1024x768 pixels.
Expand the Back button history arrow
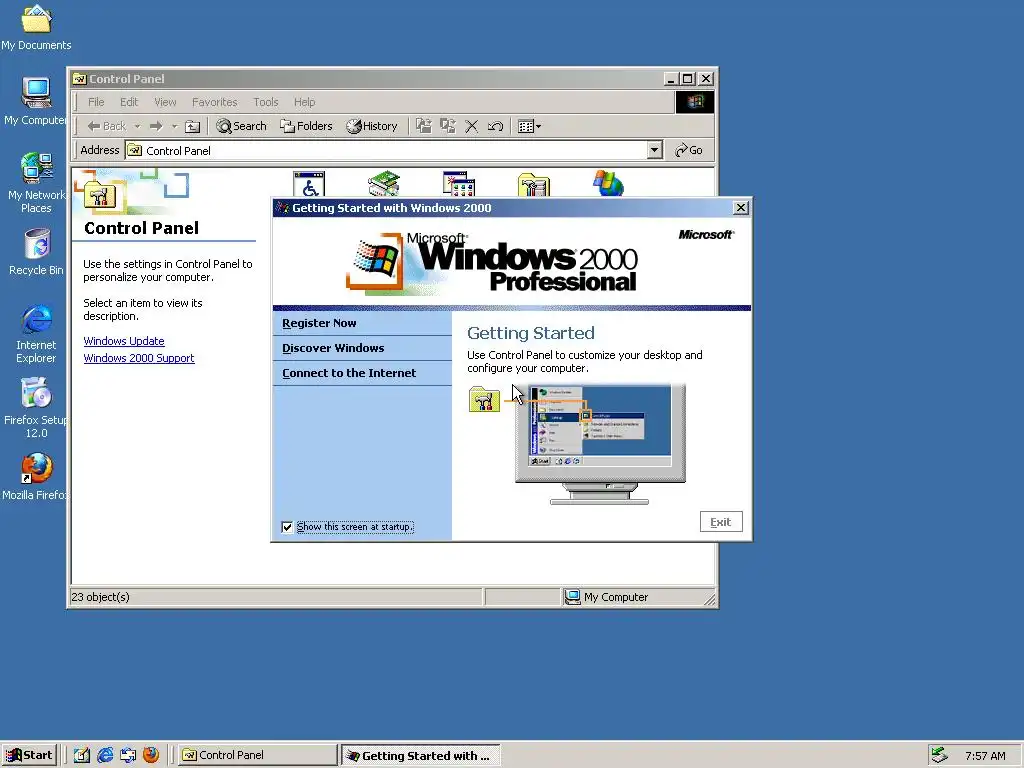[x=137, y=126]
